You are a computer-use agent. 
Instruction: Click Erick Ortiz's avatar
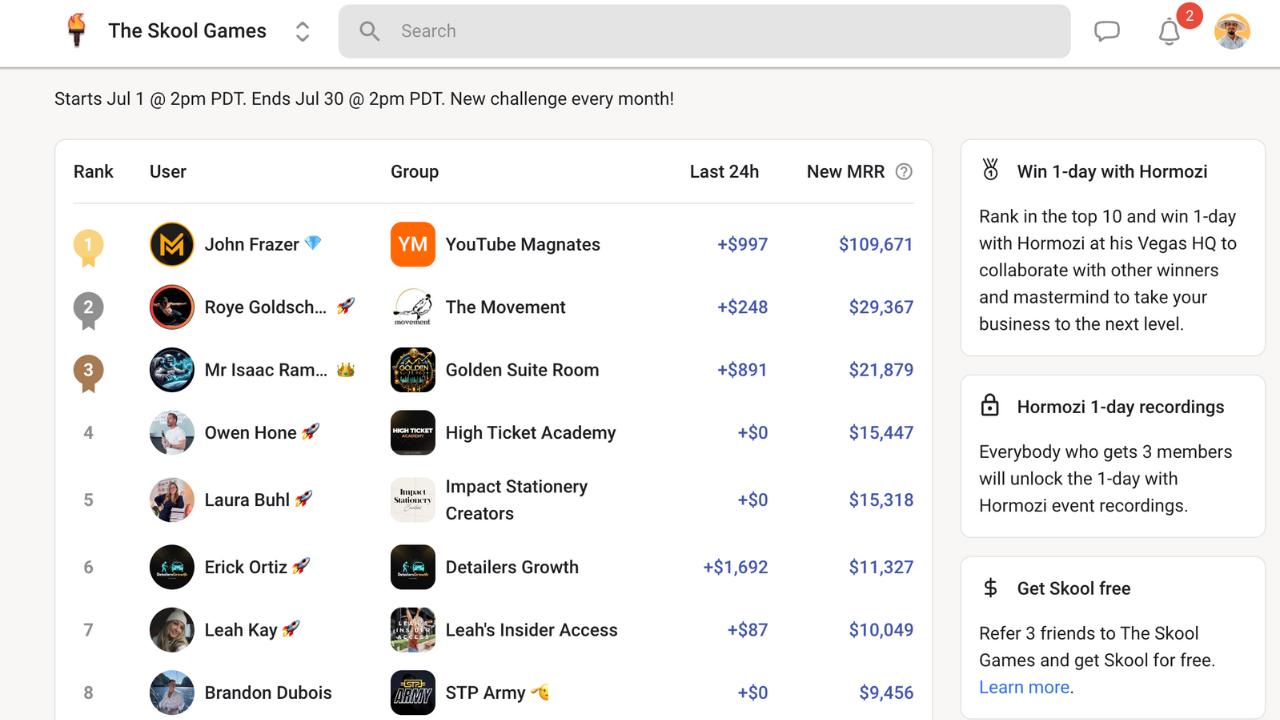coord(172,567)
